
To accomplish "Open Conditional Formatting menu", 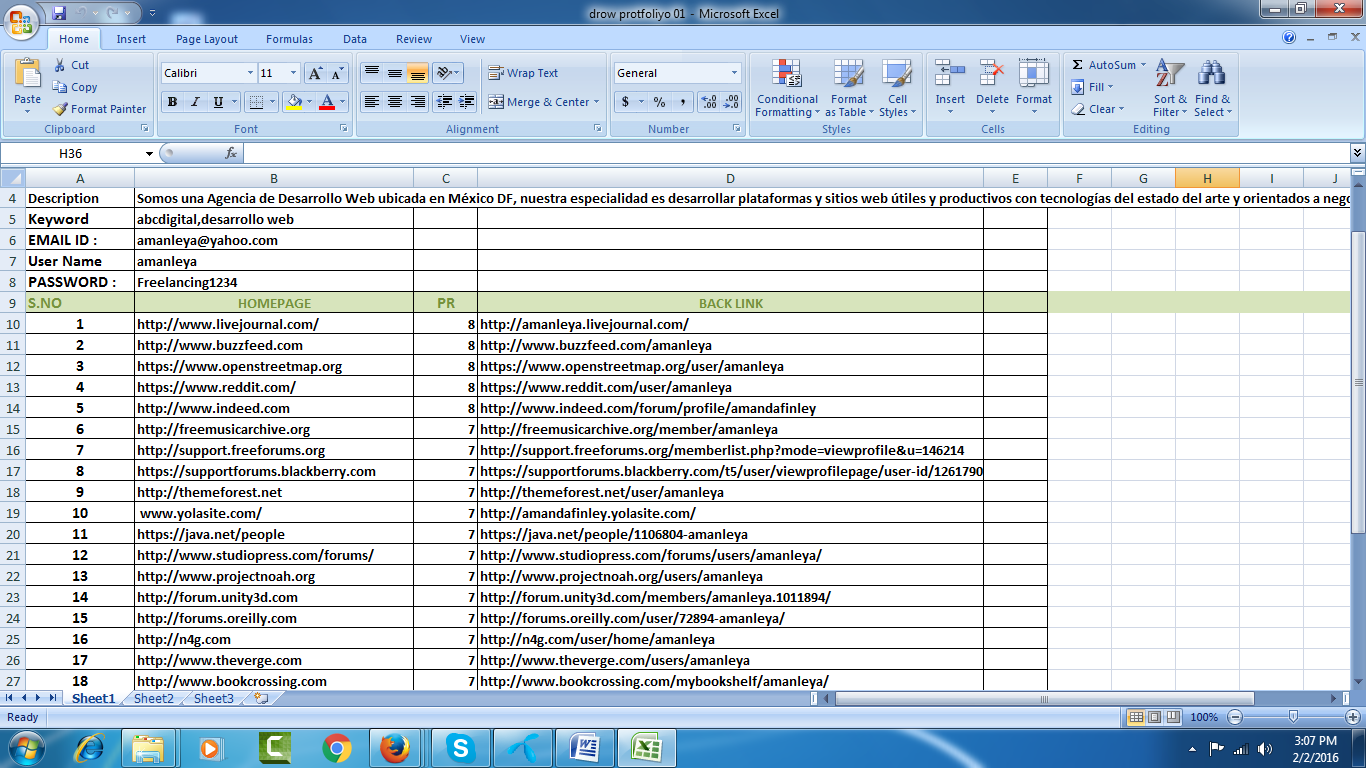I will click(x=787, y=89).
